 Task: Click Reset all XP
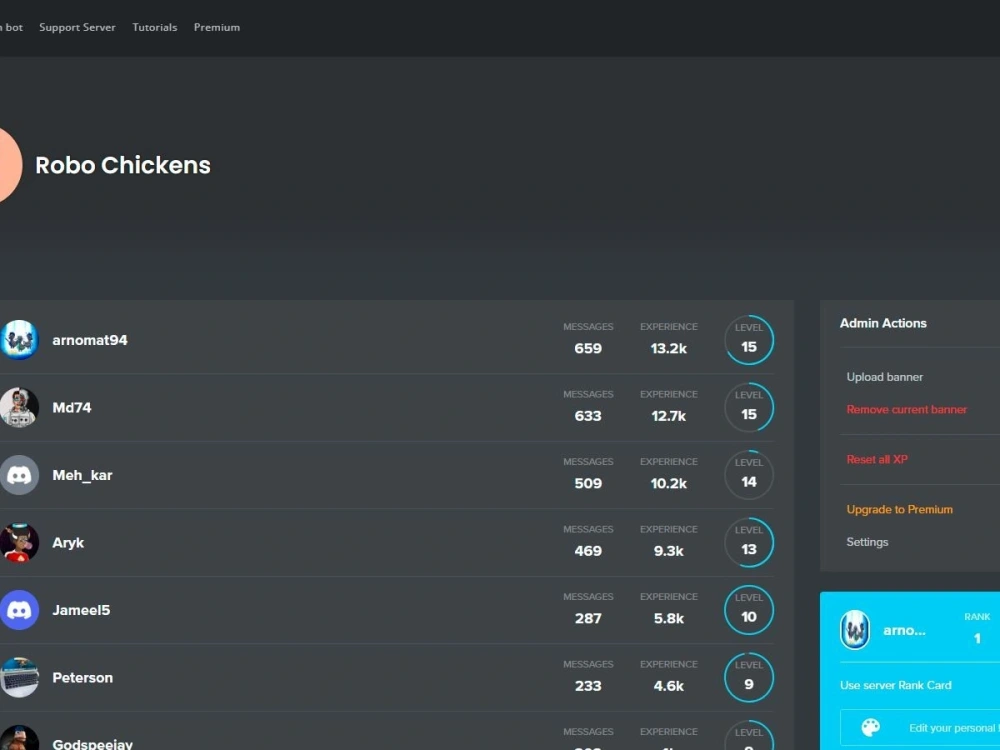(877, 459)
